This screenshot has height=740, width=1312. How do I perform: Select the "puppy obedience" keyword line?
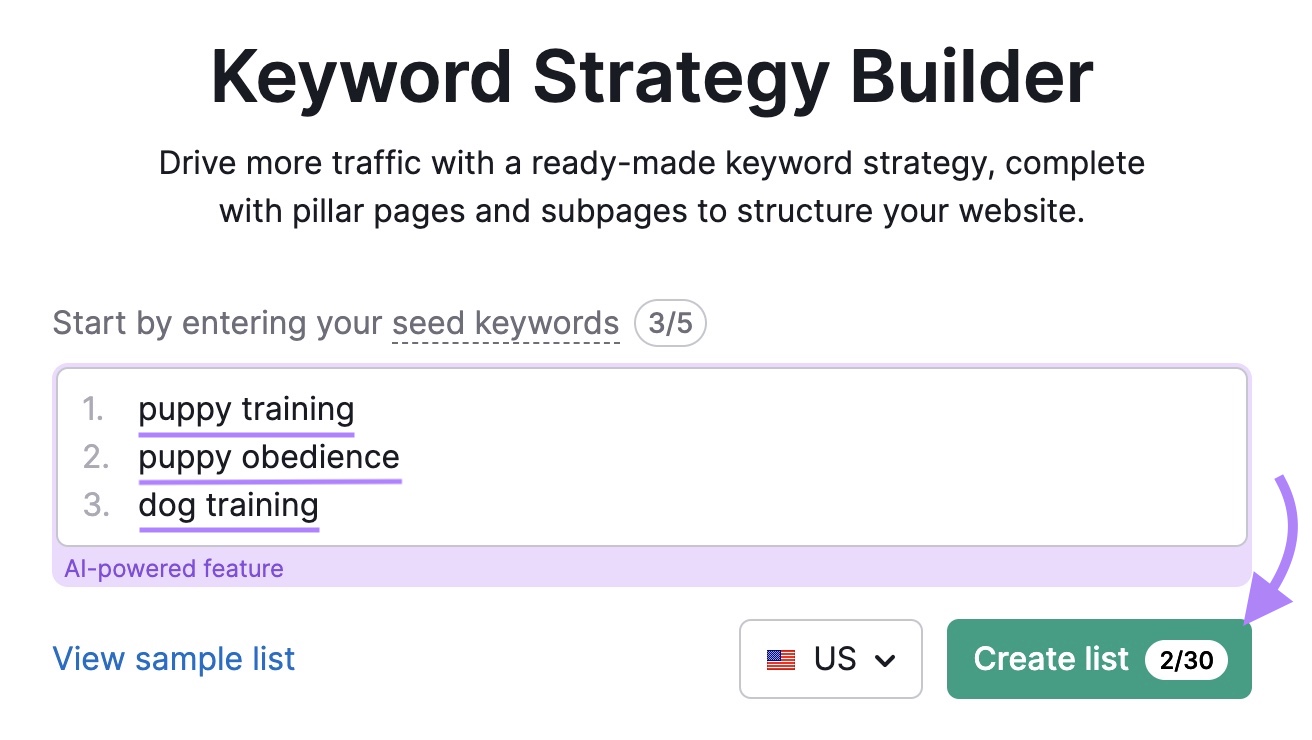pyautogui.click(x=269, y=458)
